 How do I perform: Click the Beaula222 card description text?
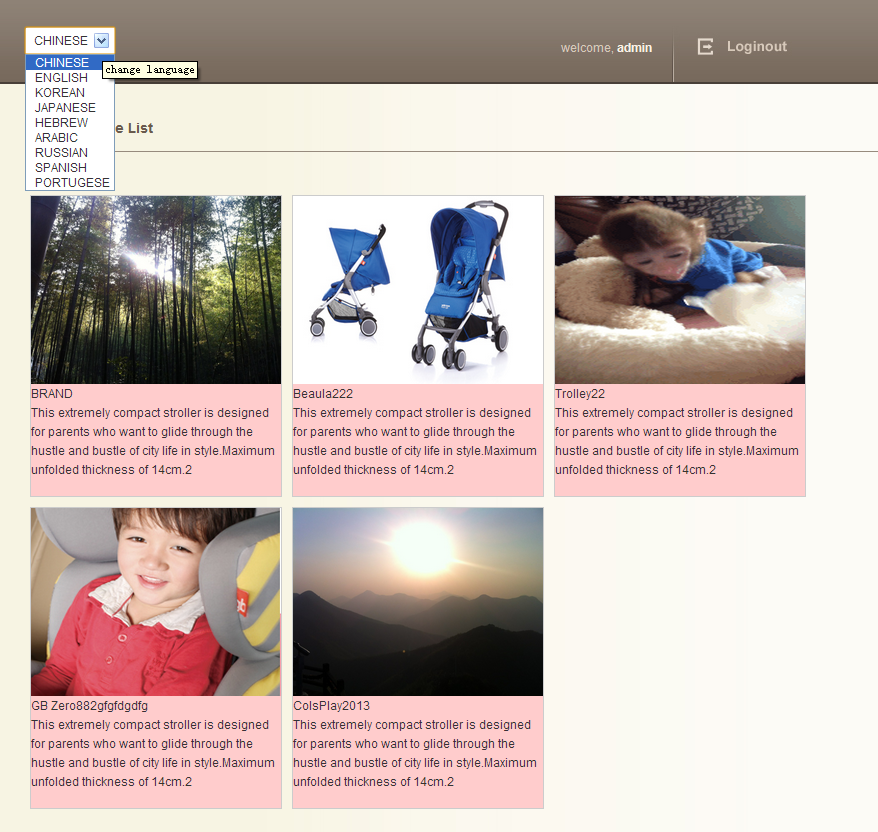[x=415, y=441]
